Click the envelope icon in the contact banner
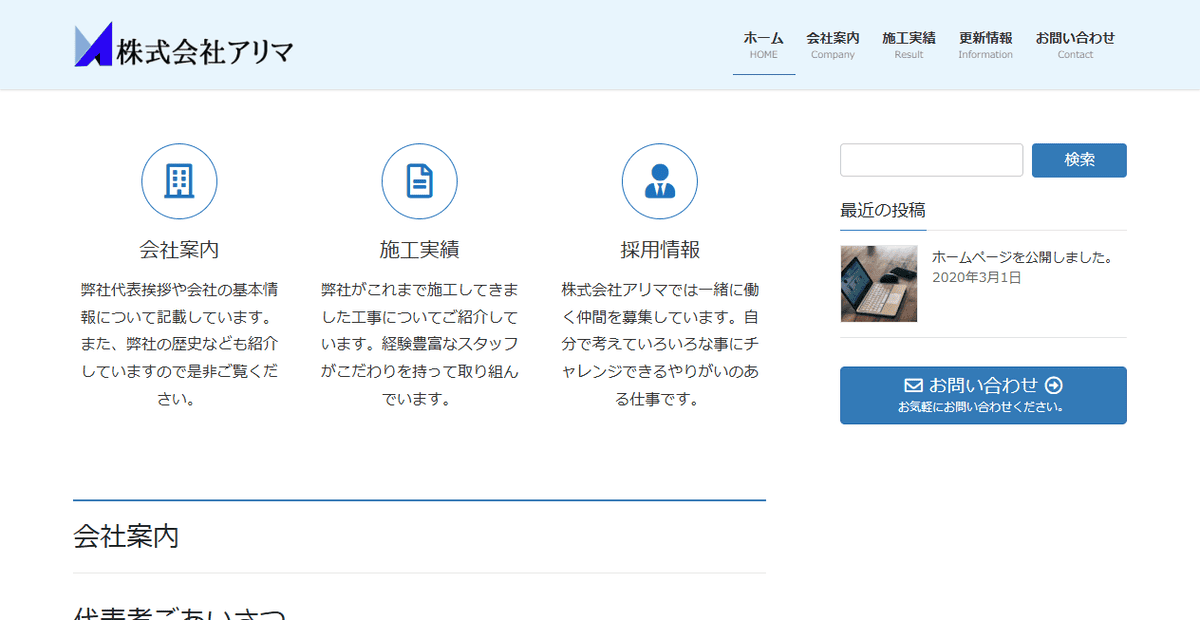This screenshot has height=620, width=1200. [914, 385]
